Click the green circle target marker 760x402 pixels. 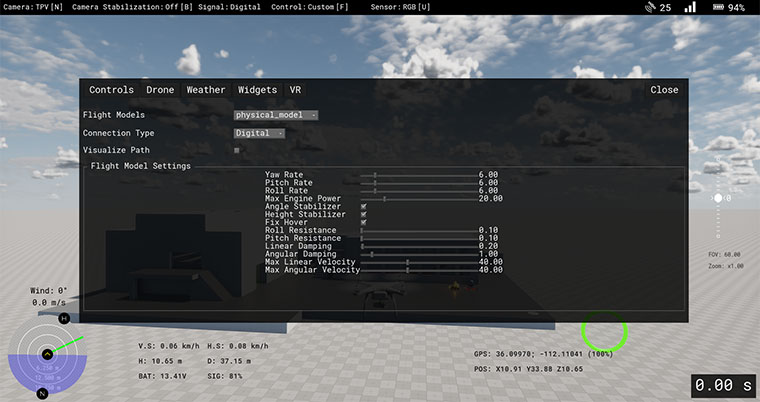tap(604, 330)
